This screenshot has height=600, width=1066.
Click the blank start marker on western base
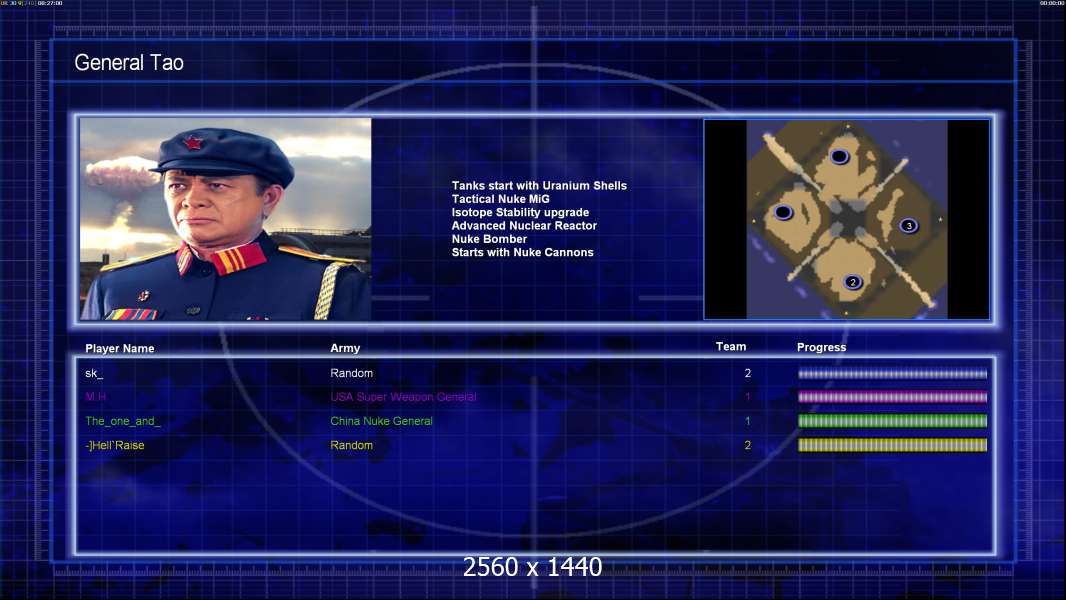[x=783, y=213]
